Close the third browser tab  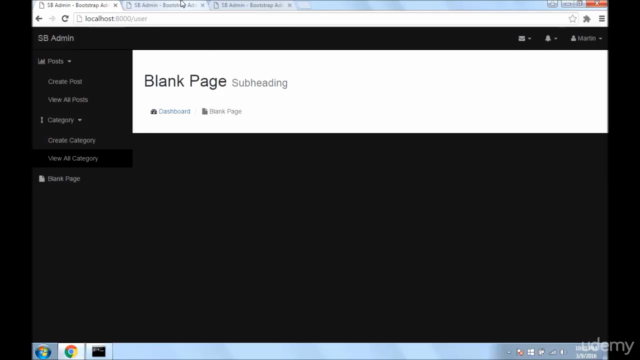click(289, 5)
